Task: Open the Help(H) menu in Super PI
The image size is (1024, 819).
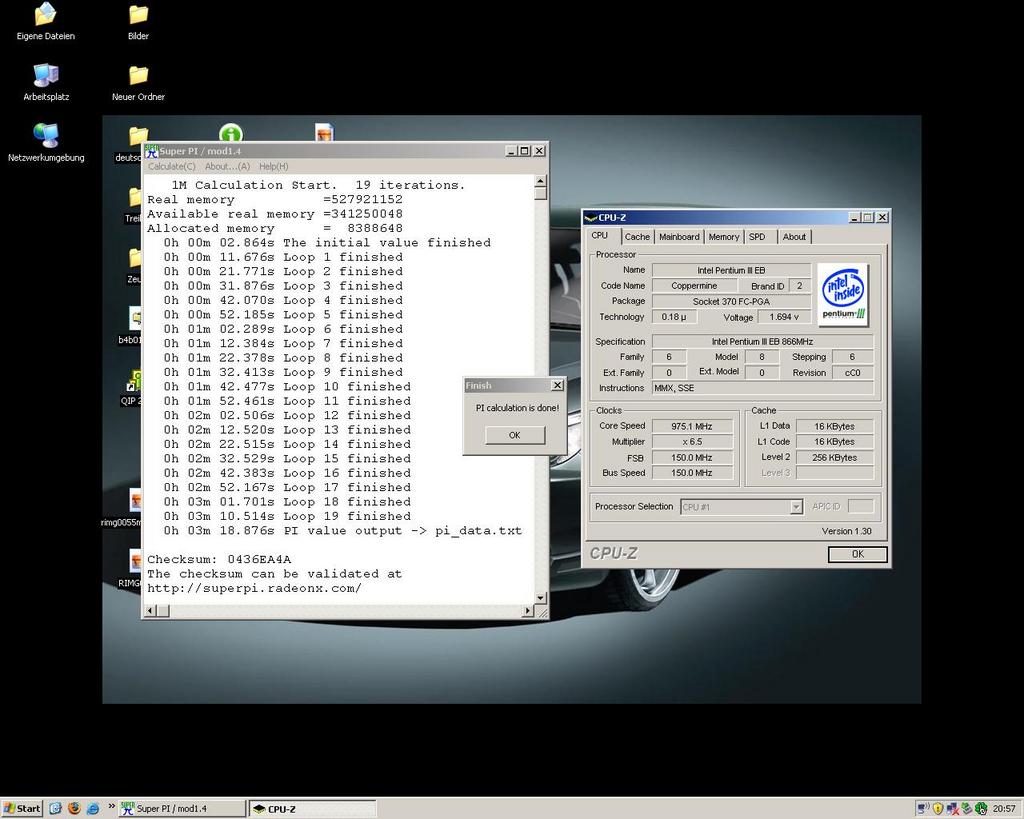Action: click(274, 167)
